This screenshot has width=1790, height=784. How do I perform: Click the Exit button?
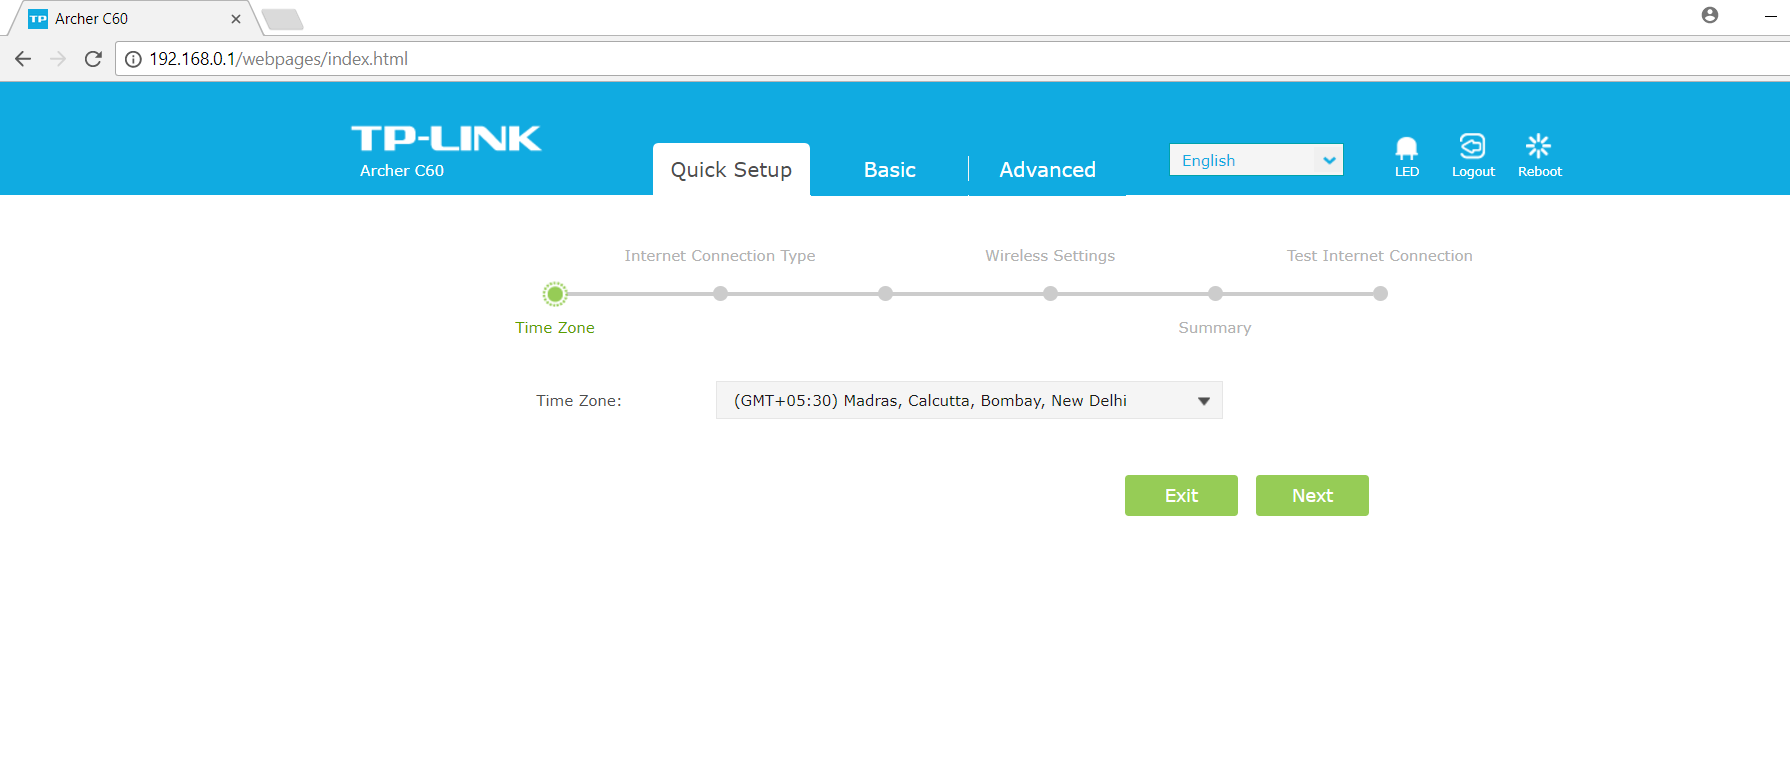point(1181,495)
